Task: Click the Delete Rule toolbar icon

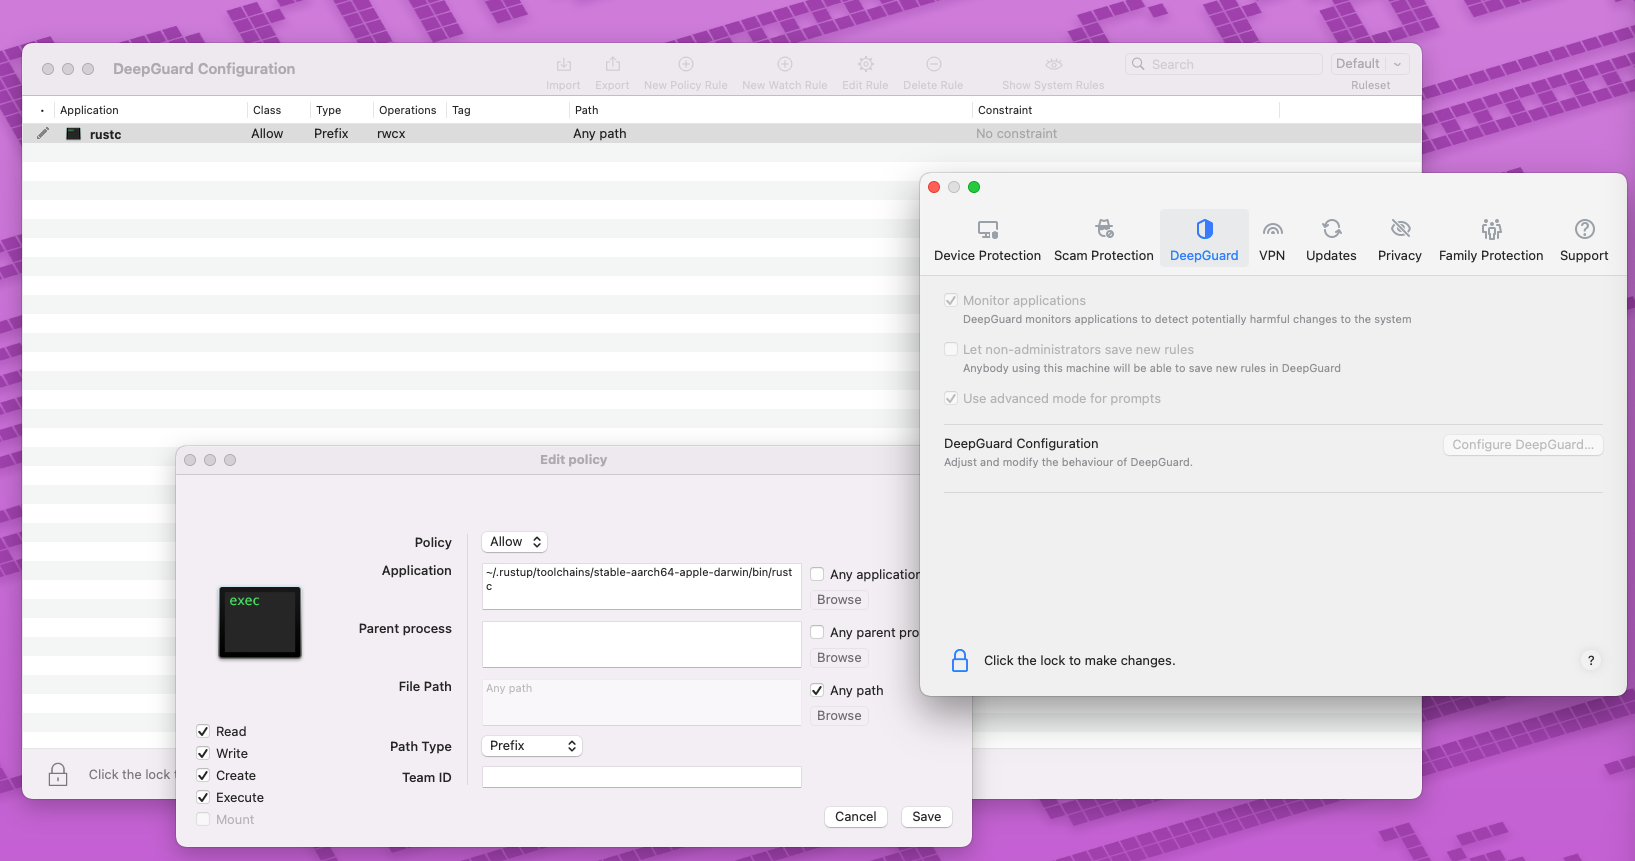Action: pos(934,65)
